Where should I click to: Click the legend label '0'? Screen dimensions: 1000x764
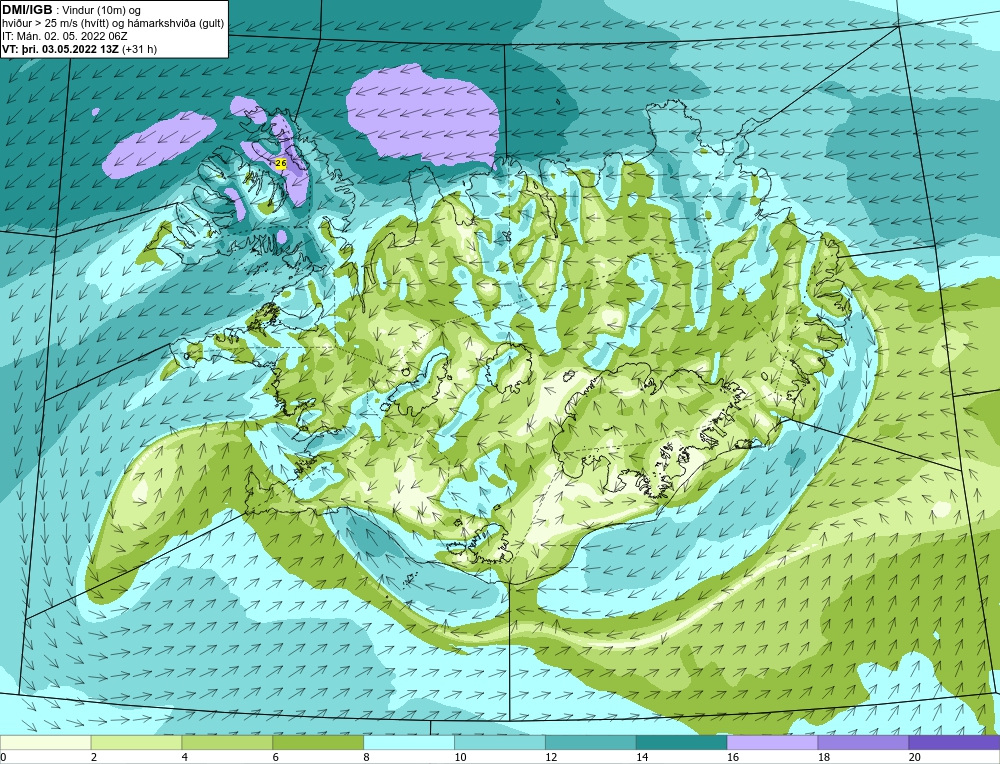point(3,757)
